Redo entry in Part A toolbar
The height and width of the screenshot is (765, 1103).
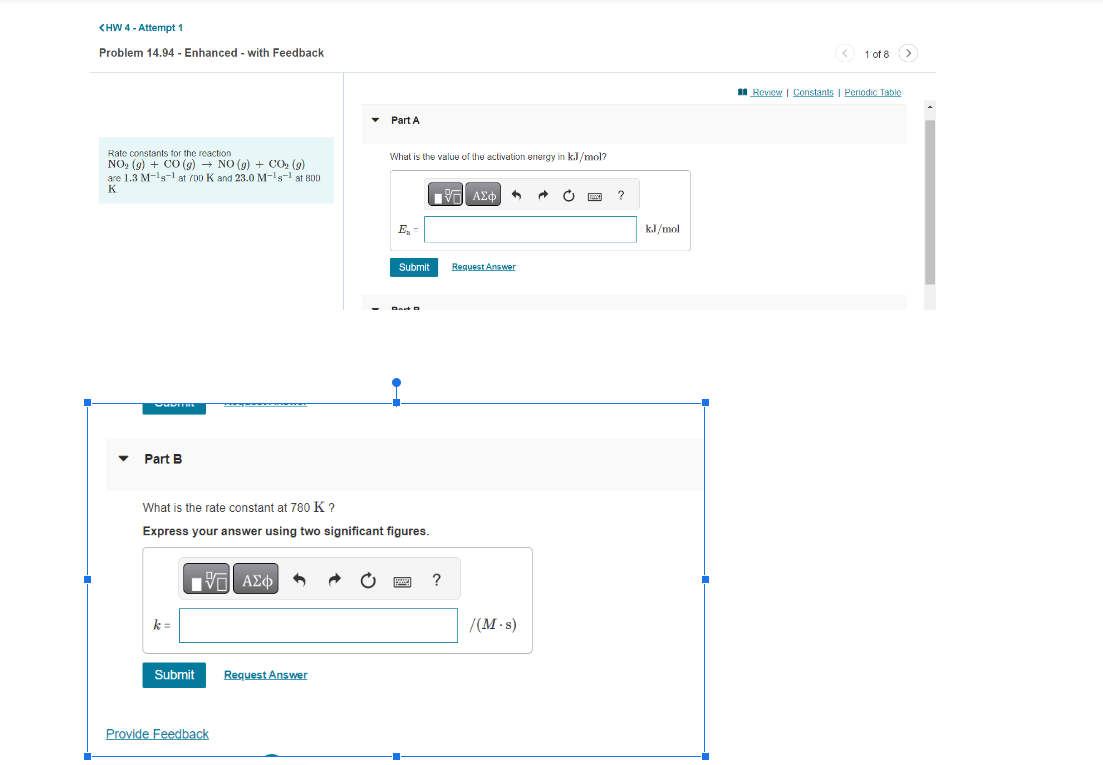542,195
